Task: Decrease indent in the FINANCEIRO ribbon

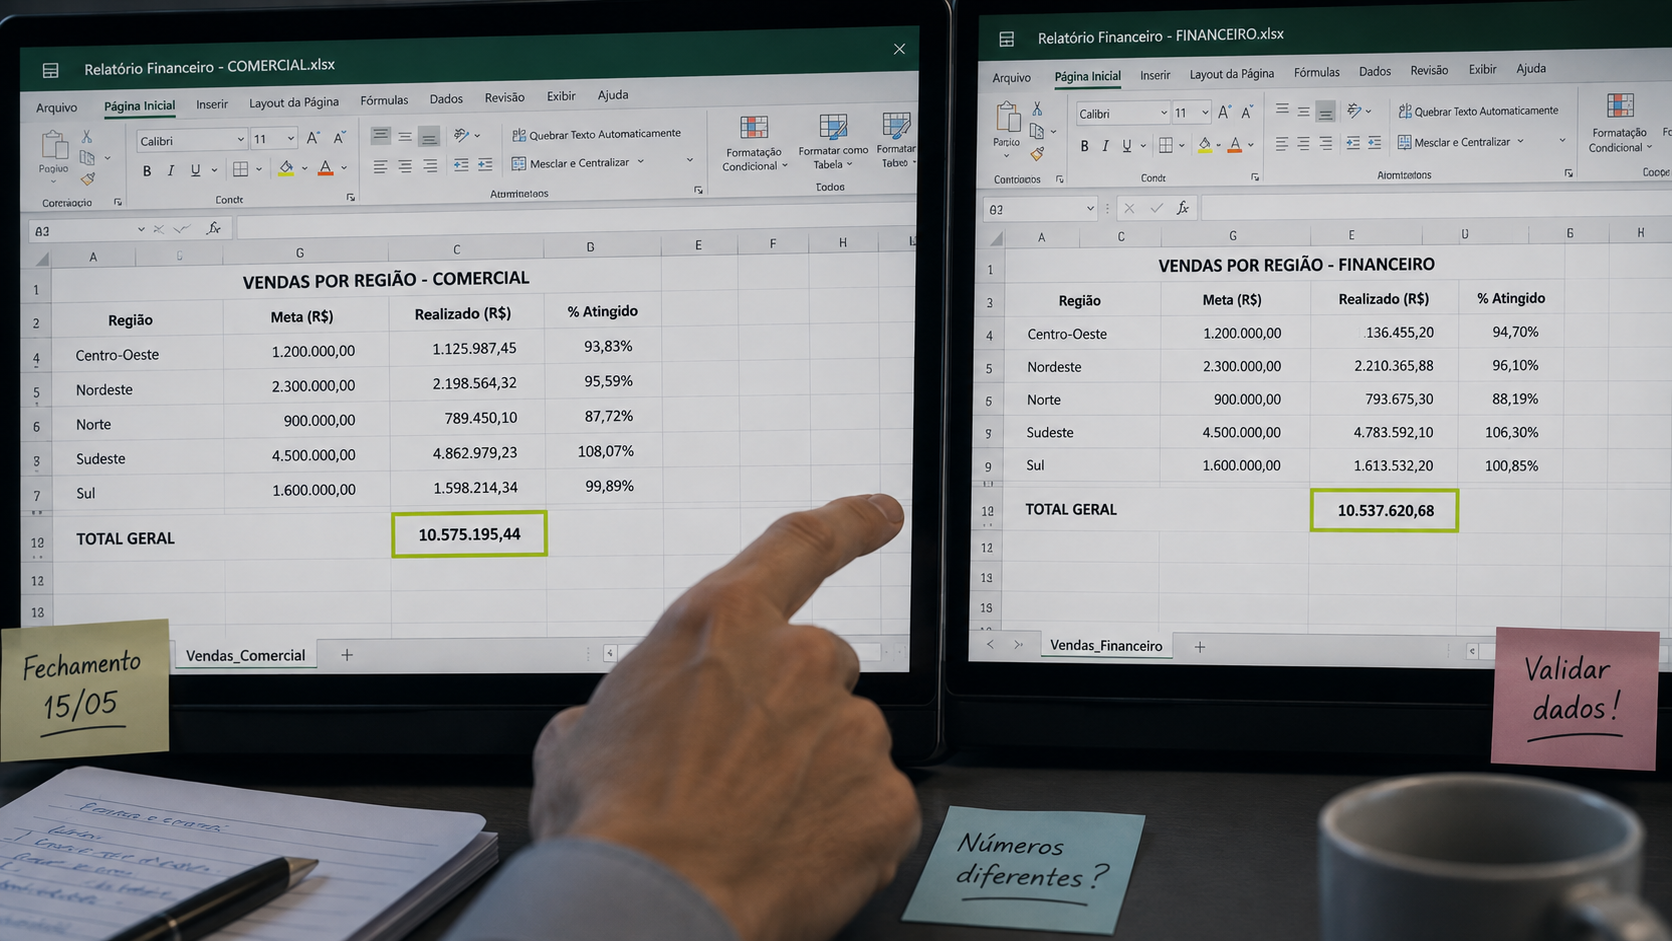Action: tap(1353, 143)
